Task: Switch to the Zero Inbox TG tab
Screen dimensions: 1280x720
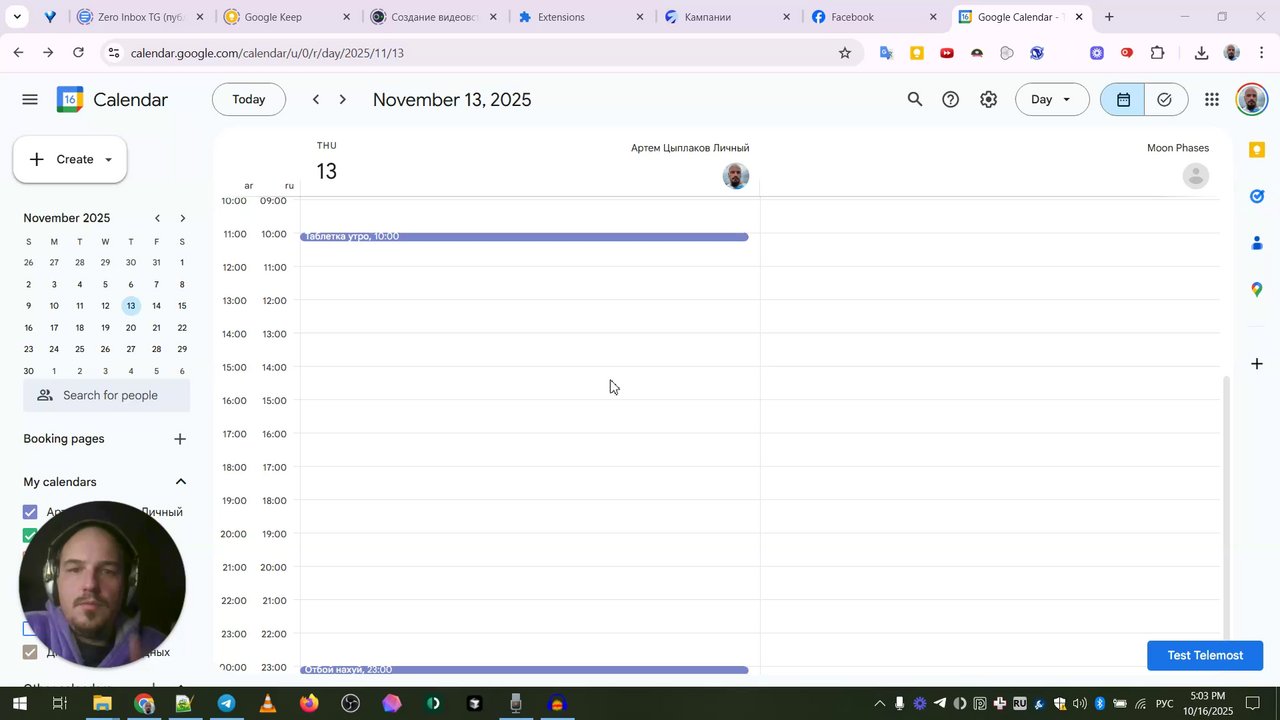Action: 140,17
